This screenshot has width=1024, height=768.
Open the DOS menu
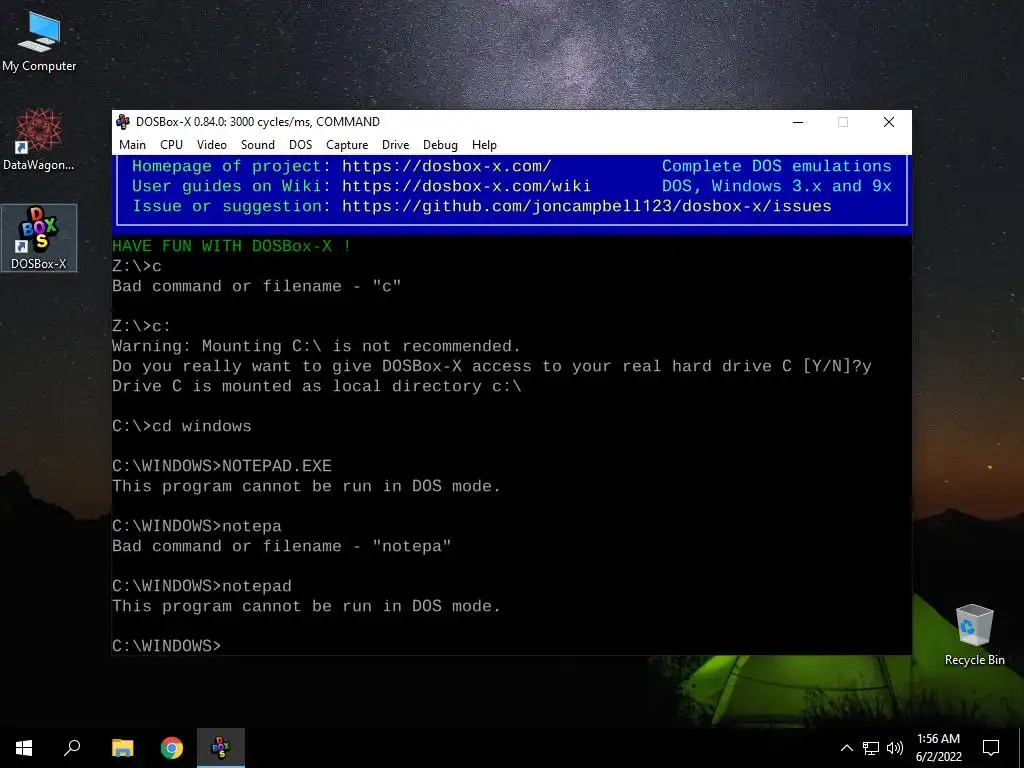click(300, 145)
